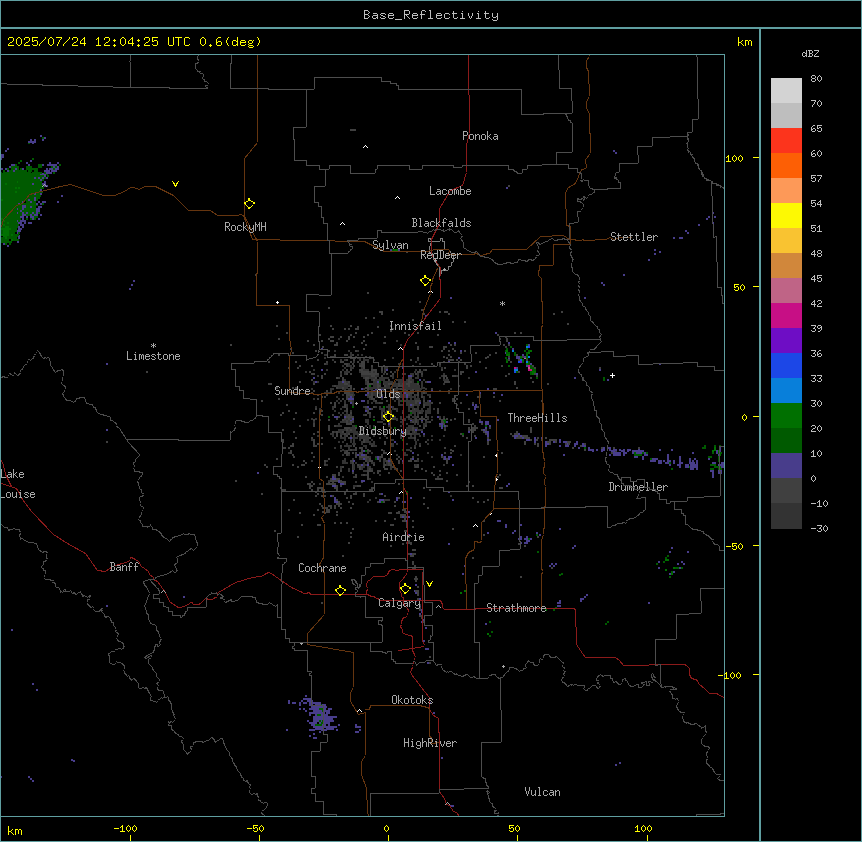Select the Okotoks label
Image resolution: width=862 pixels, height=842 pixels.
[412, 700]
